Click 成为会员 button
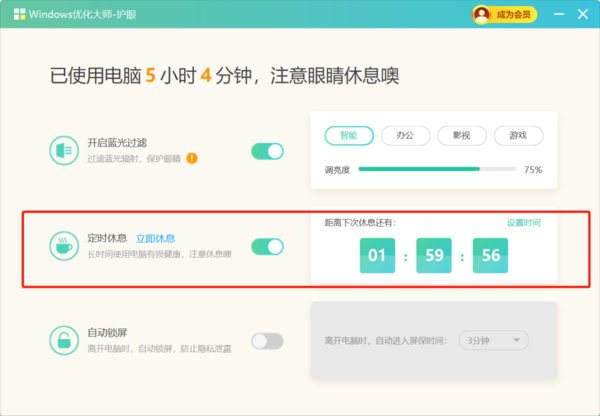 505,14
